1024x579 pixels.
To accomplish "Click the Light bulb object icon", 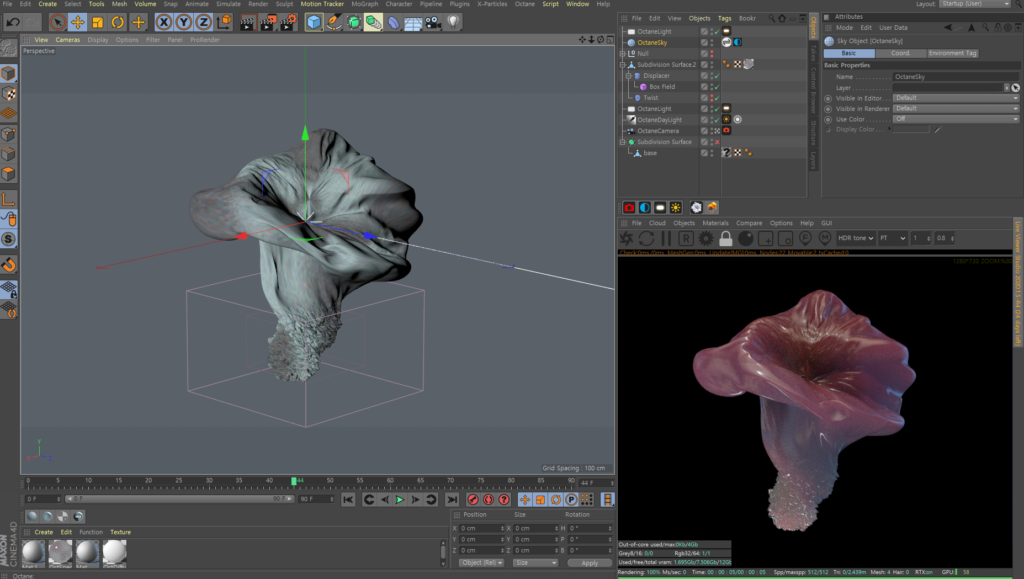I will coord(454,21).
